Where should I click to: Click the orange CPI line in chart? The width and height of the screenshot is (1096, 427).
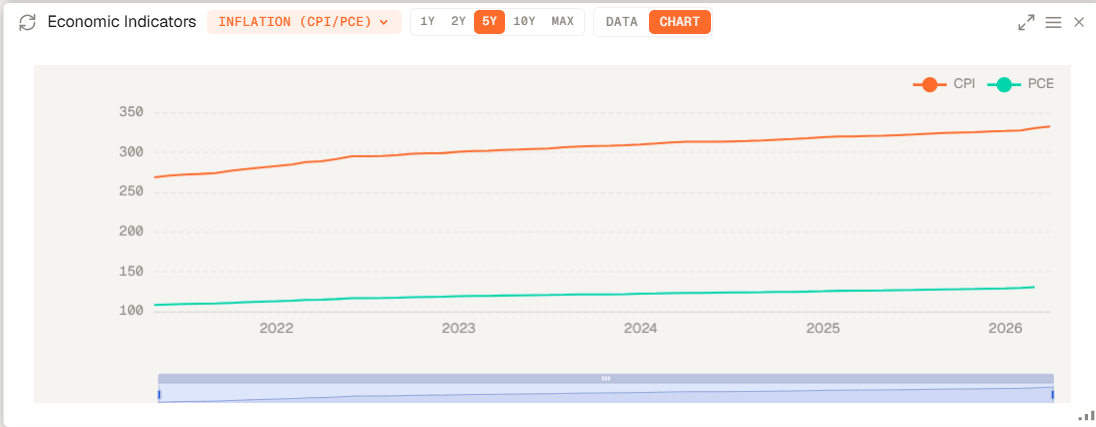click(x=601, y=145)
